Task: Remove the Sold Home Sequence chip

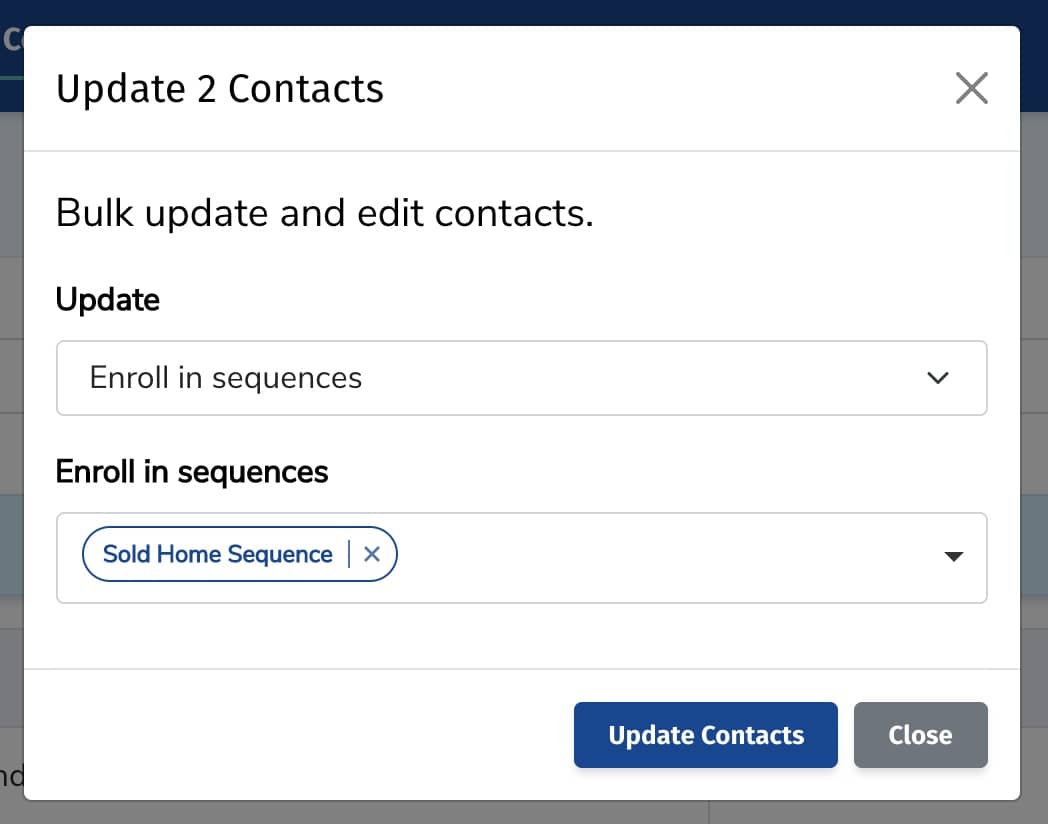Action: [x=372, y=554]
